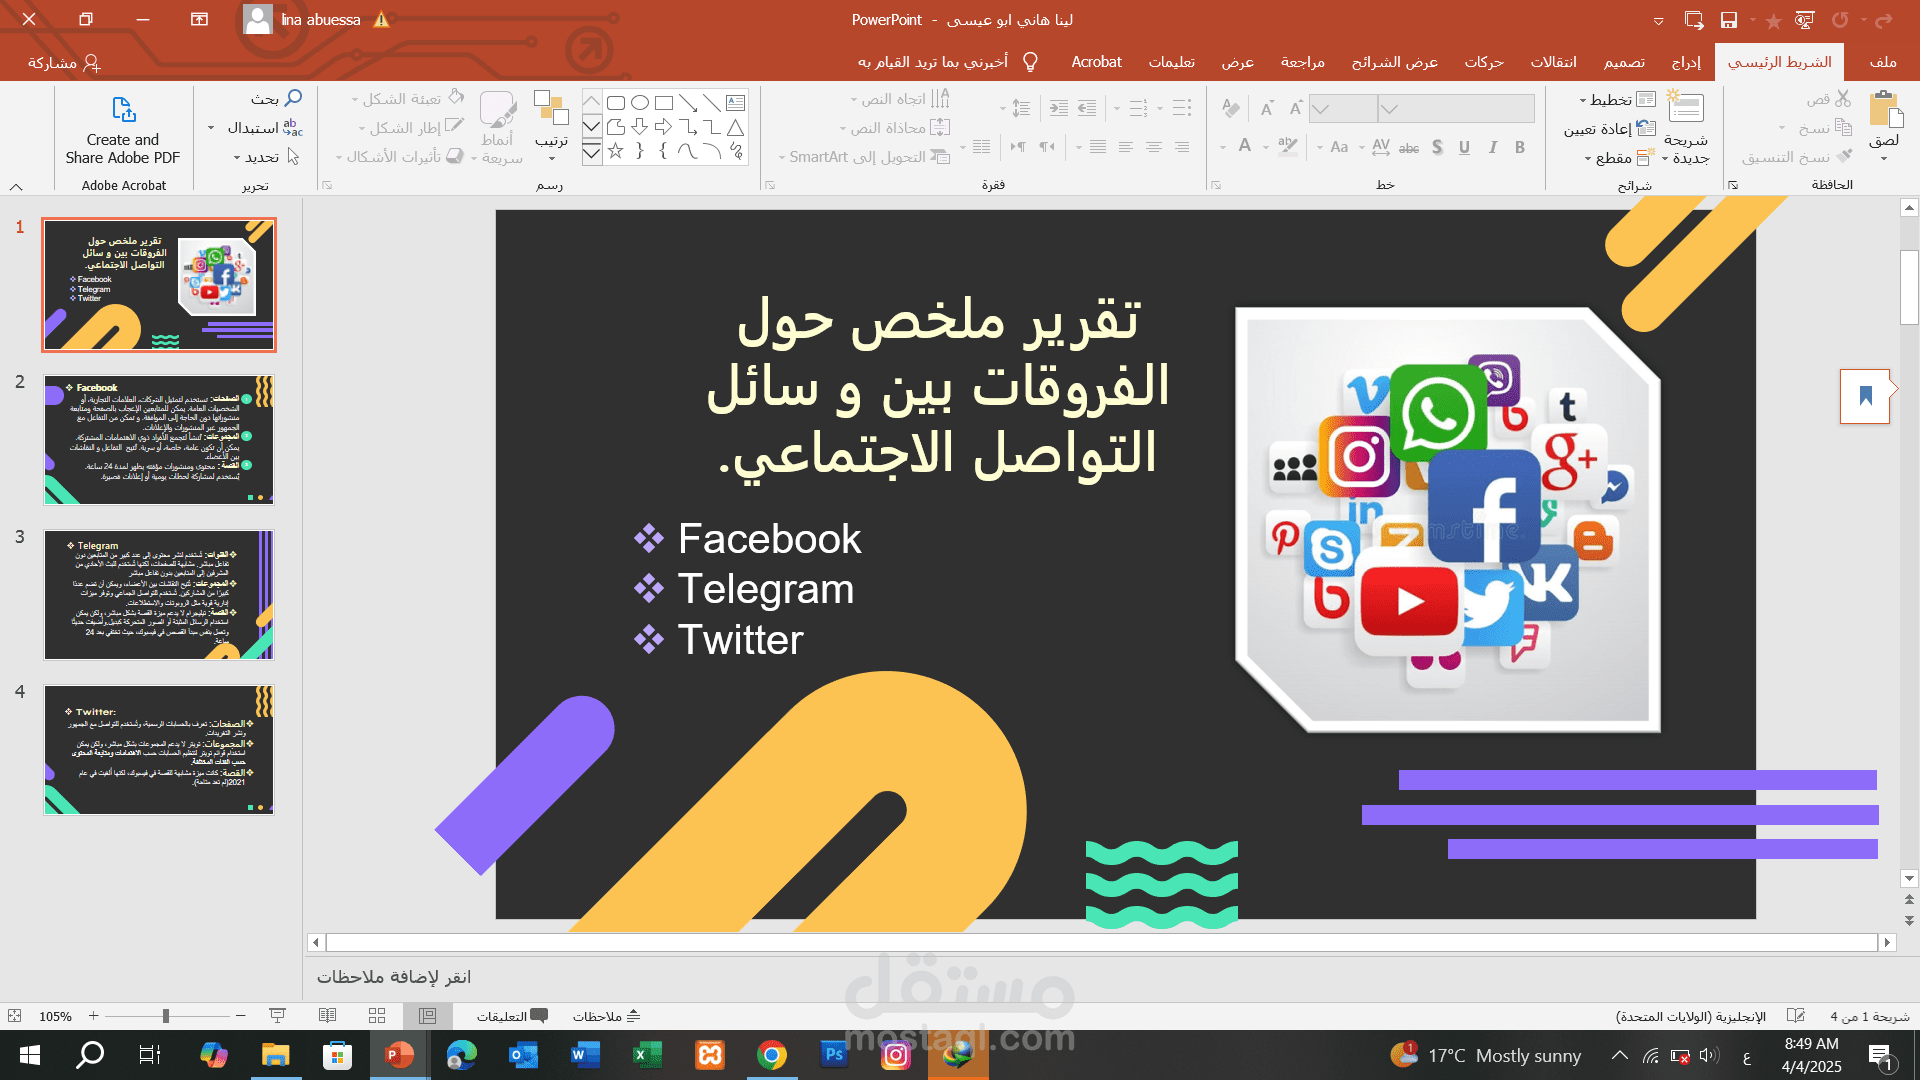
Task: Click the Undo arrow in the title bar
Action: [1884, 20]
